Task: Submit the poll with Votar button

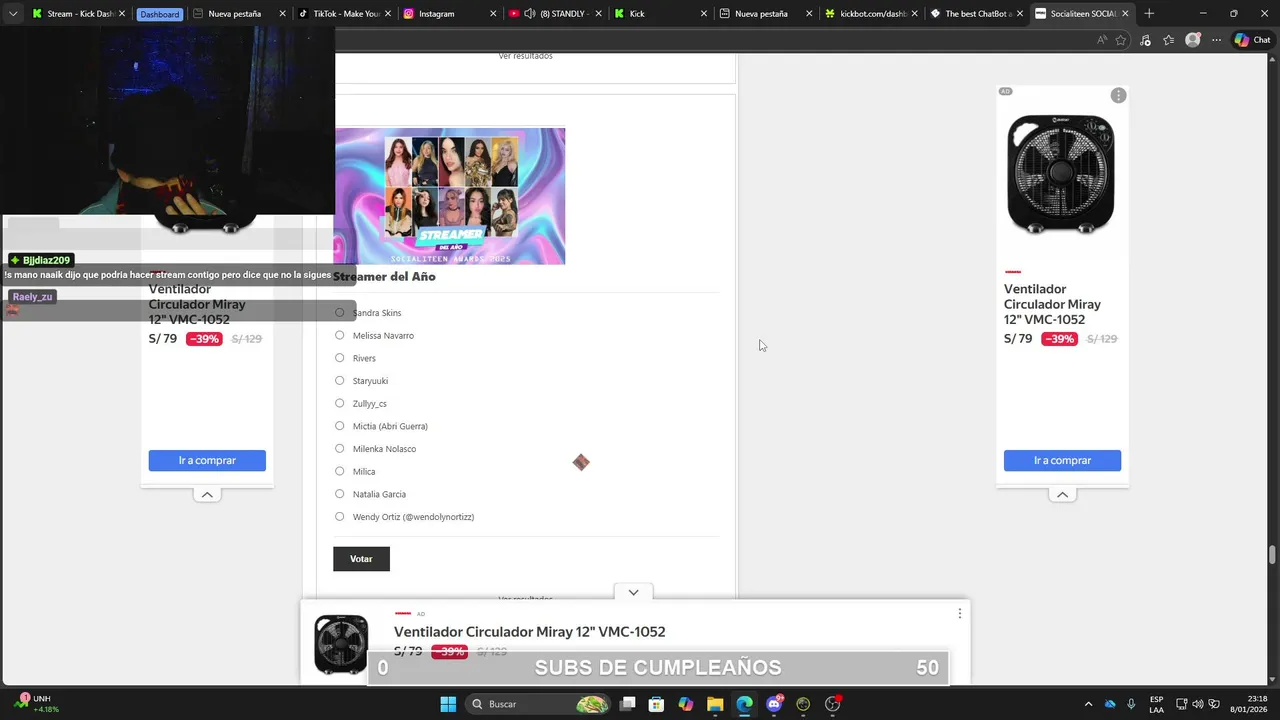Action: 361,559
